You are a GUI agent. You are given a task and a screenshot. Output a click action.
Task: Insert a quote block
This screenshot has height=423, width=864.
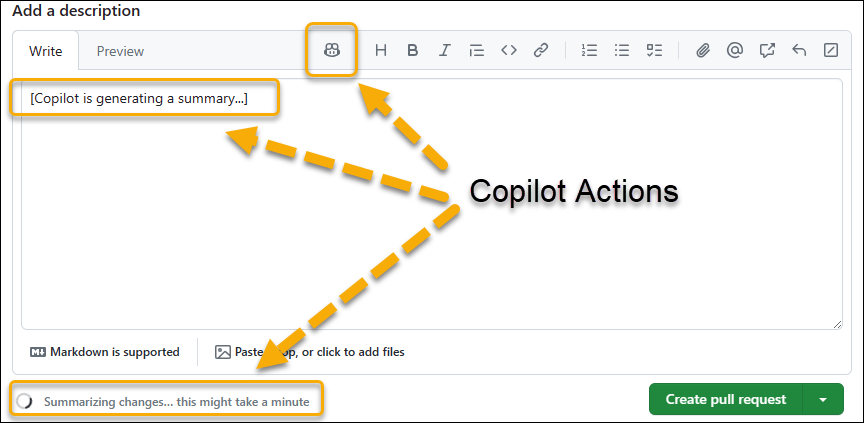(477, 51)
